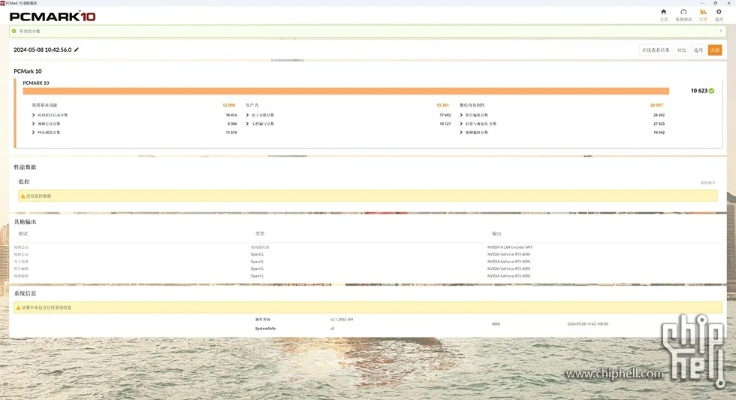Go to the Home (主页) icon
The image size is (736, 400).
[x=664, y=13]
